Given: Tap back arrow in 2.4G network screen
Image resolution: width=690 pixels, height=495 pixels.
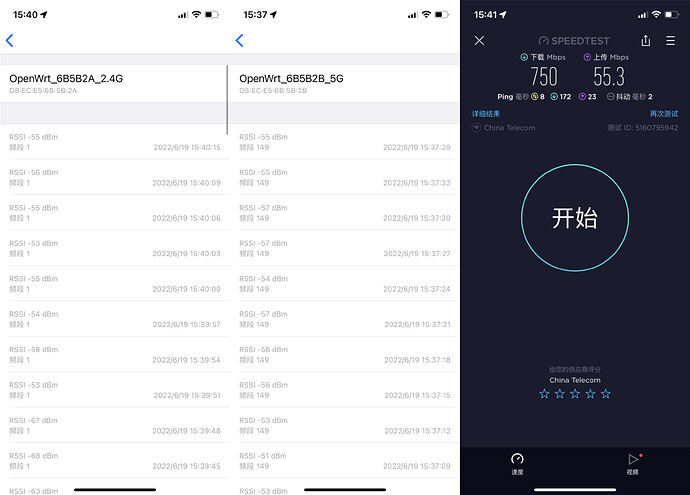Looking at the screenshot, I should pyautogui.click(x=10, y=40).
